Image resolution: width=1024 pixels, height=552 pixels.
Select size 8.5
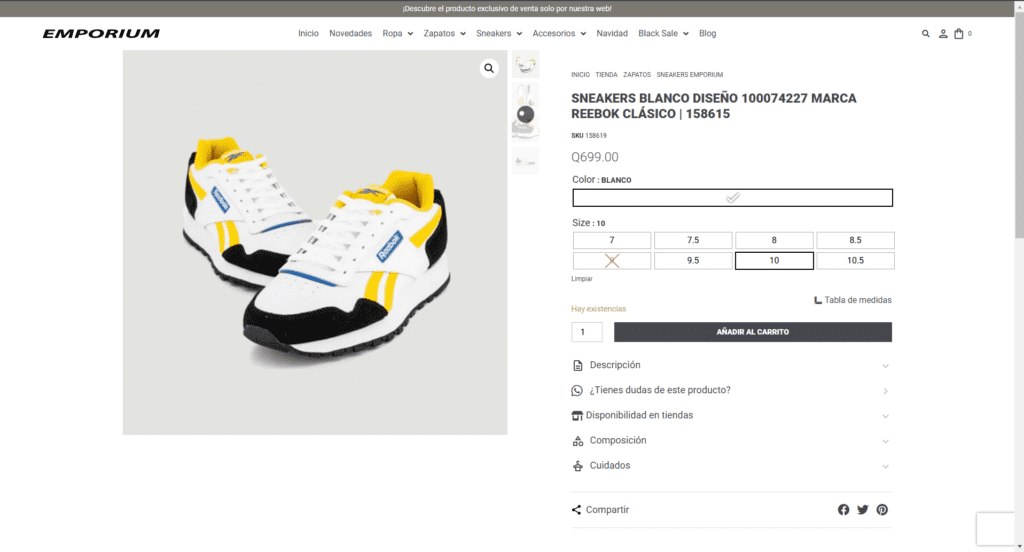(x=855, y=240)
